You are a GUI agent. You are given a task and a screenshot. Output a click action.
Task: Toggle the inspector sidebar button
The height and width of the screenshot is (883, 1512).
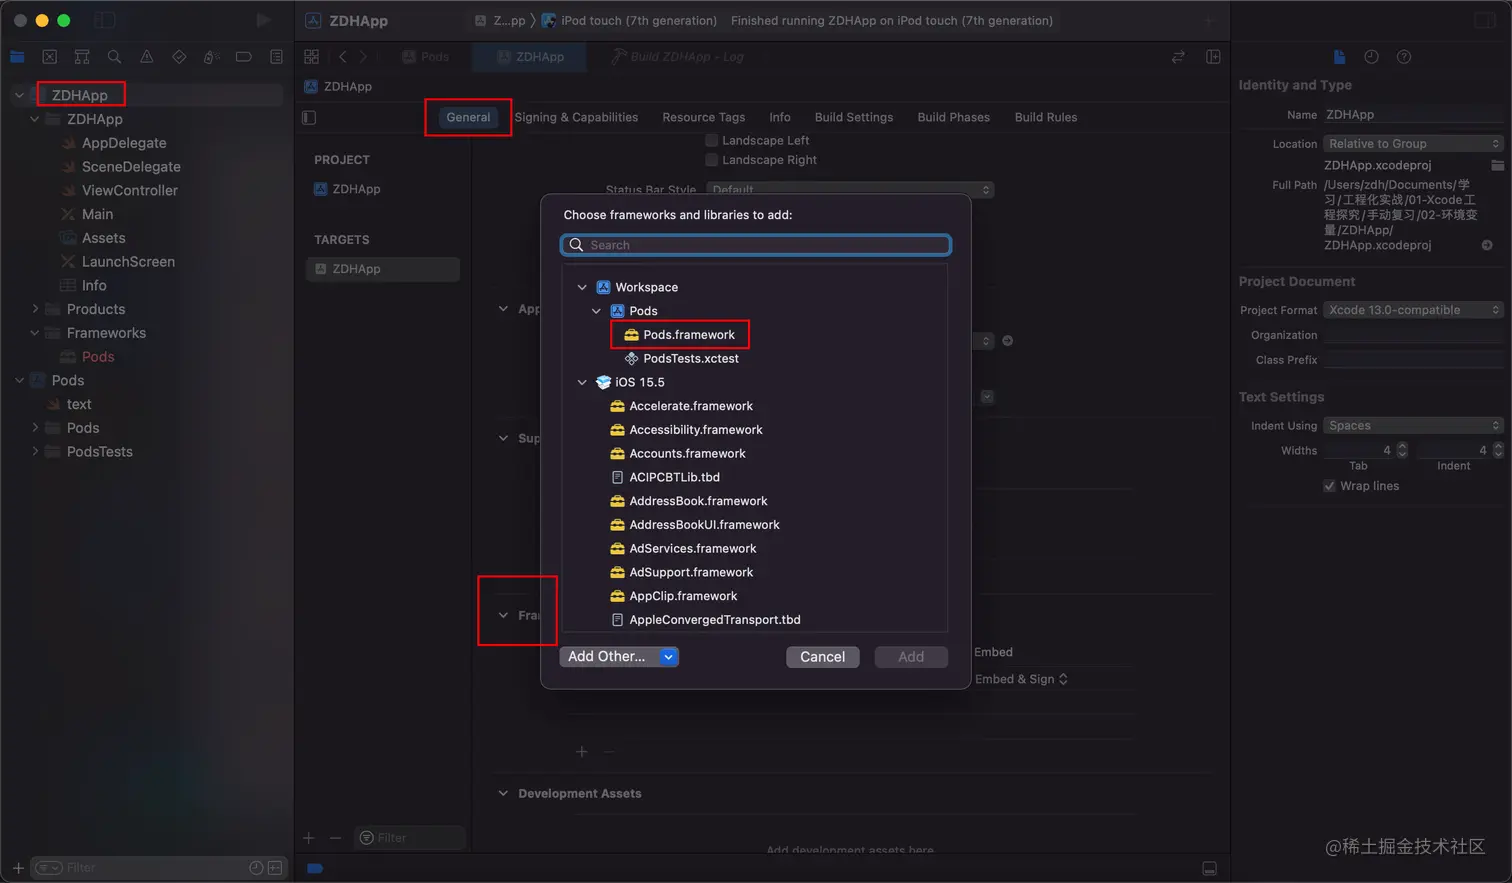click(x=1485, y=20)
